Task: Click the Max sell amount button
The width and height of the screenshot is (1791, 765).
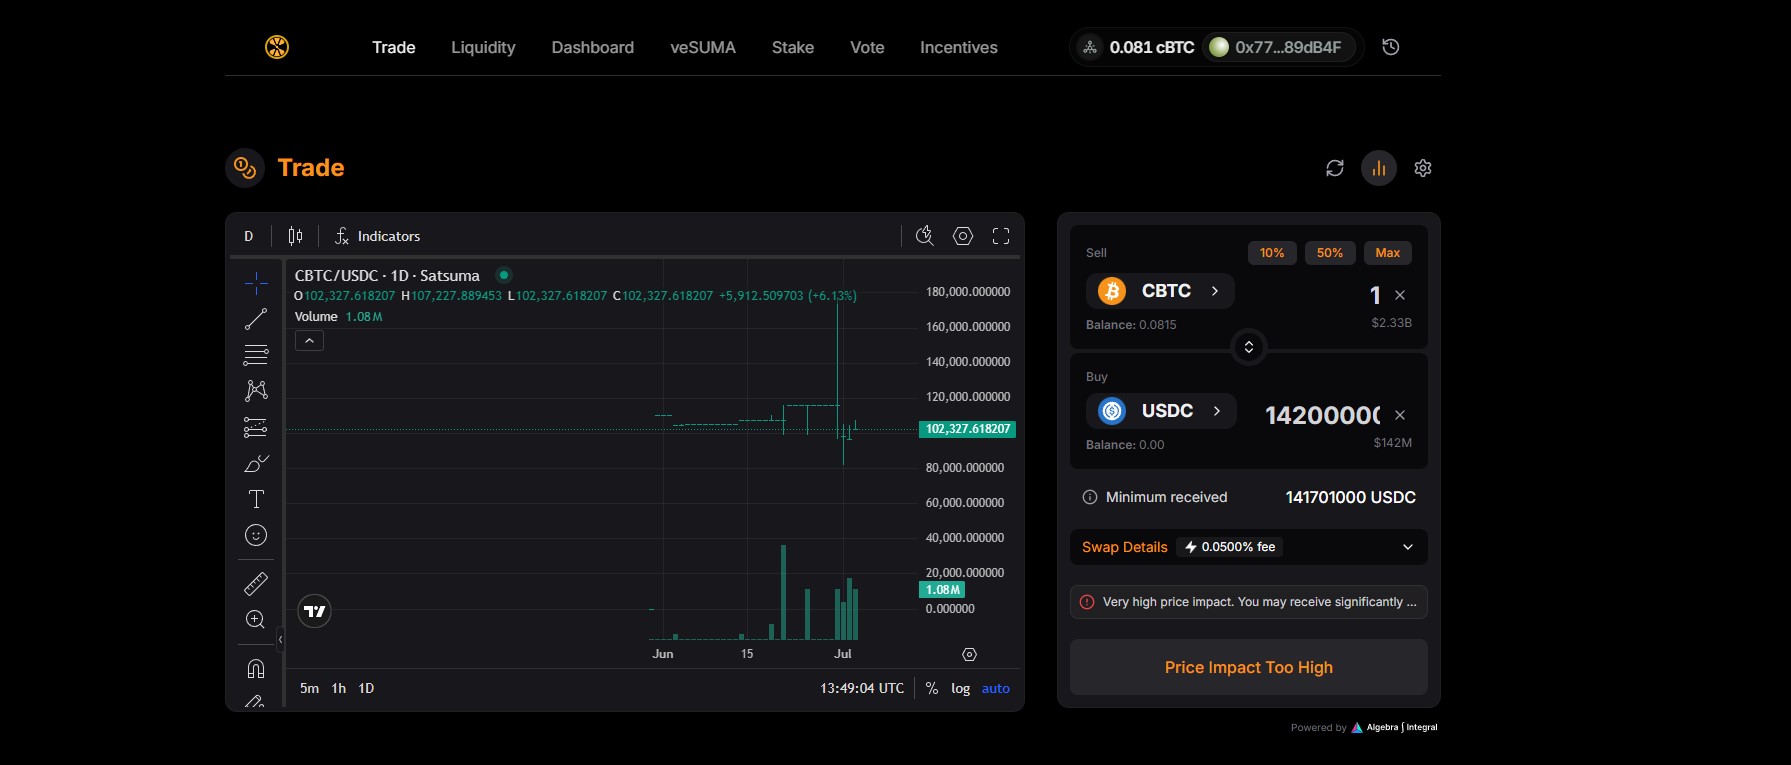Action: (x=1387, y=253)
